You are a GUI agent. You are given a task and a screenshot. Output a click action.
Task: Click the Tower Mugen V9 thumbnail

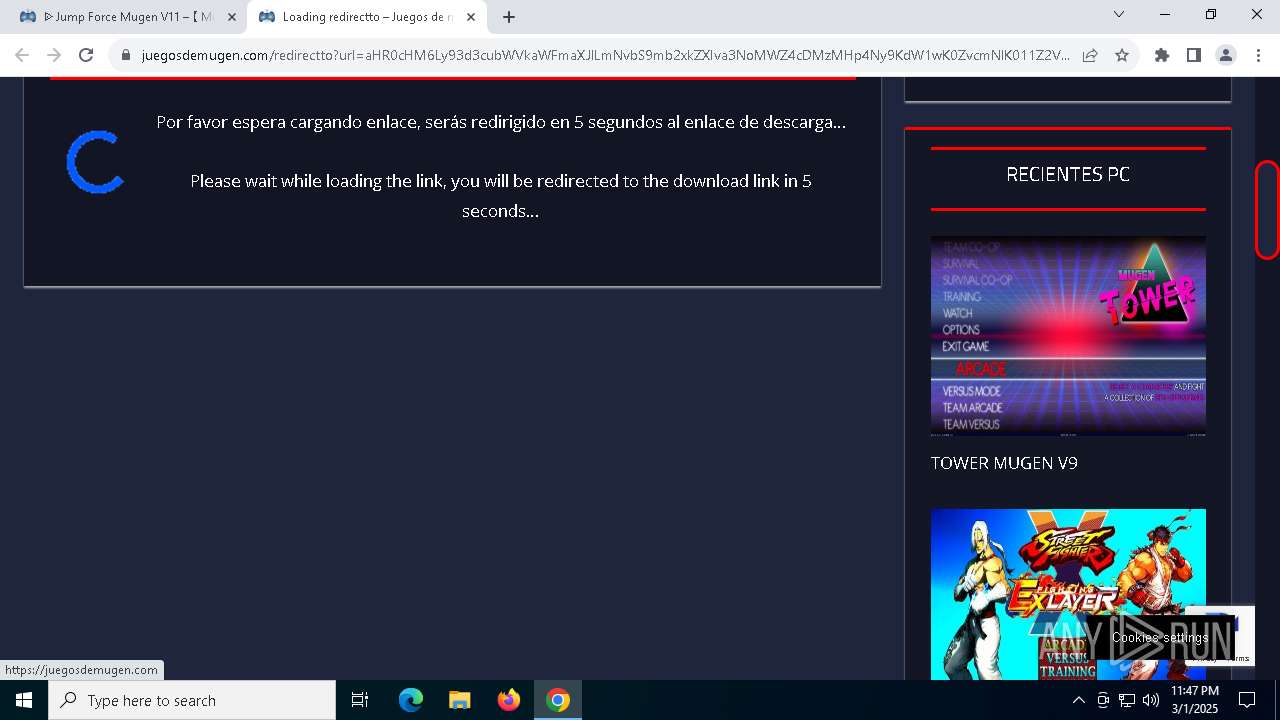click(x=1068, y=336)
